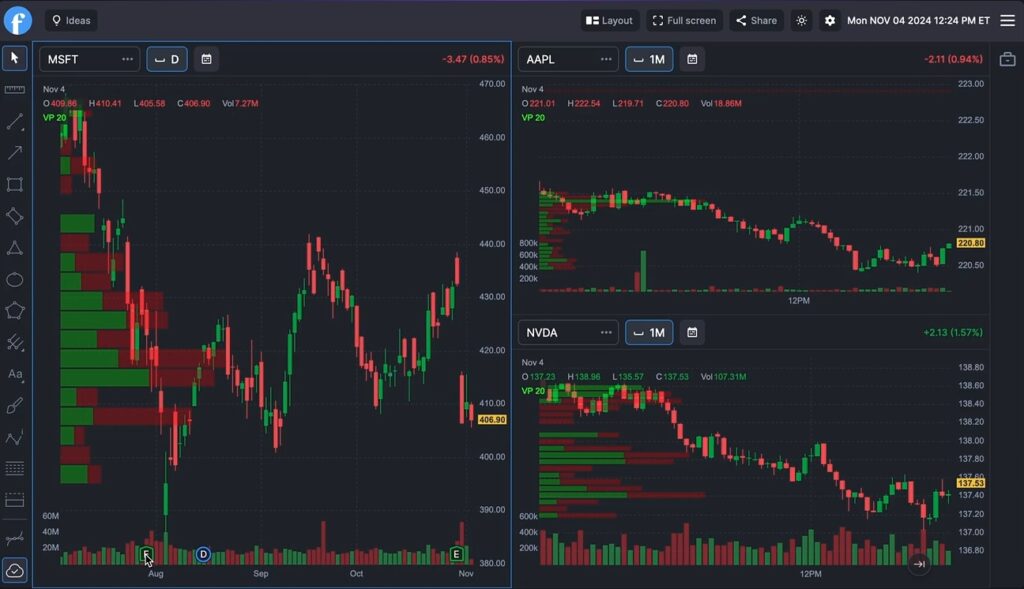This screenshot has width=1024, height=589.
Task: Open AAPL chart date range calendar
Action: 692,59
